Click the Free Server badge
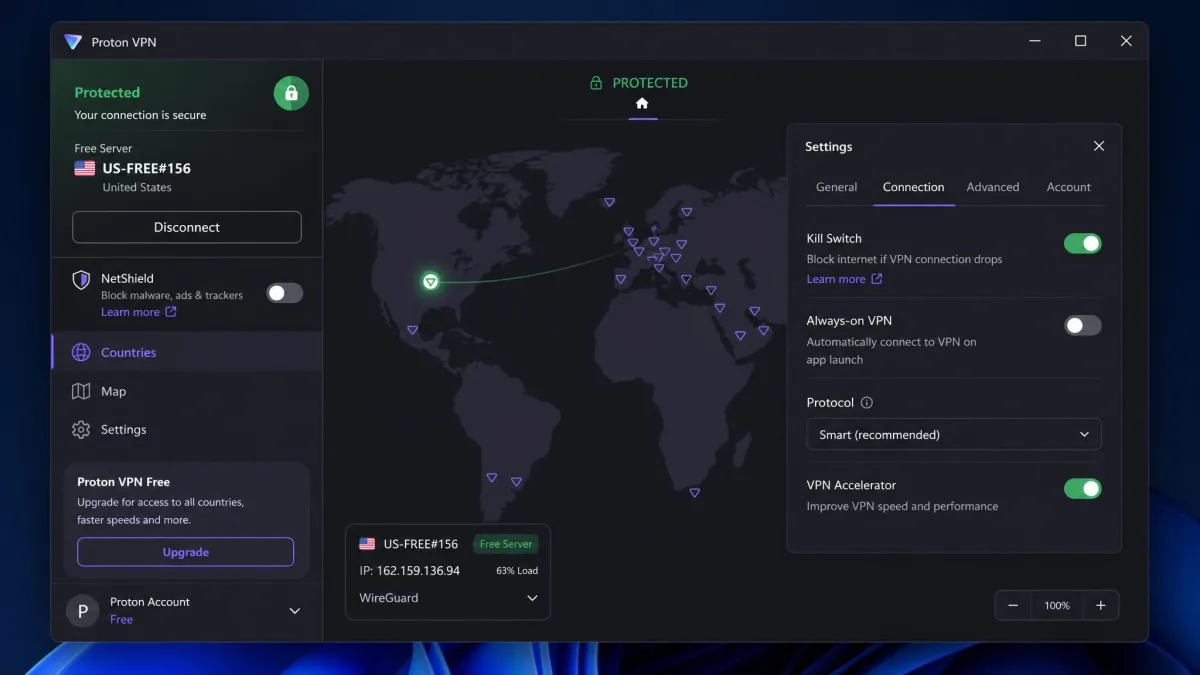 coord(506,544)
